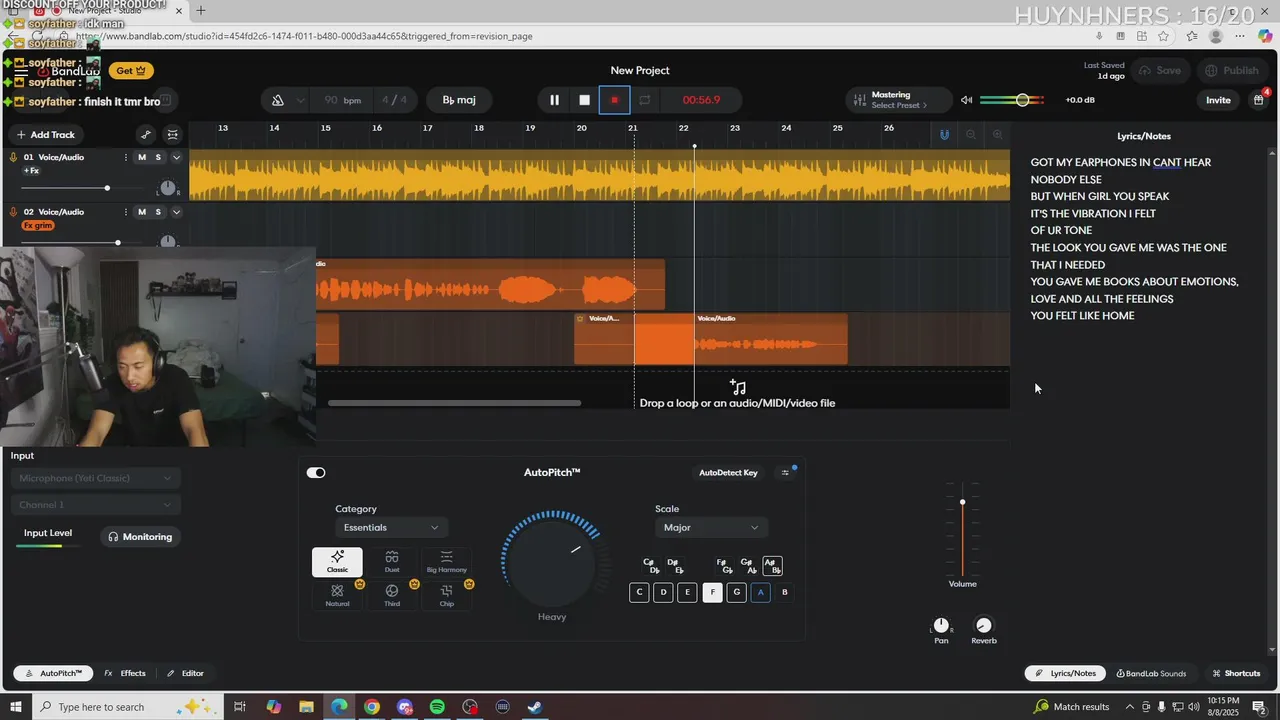Zoom out the timeline with magnifier minus
This screenshot has height=720, width=1280.
point(970,134)
